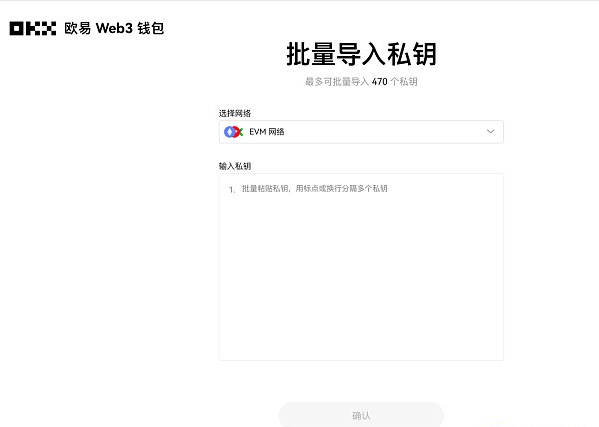
Task: Click line number 1 in key field
Action: (x=232, y=189)
